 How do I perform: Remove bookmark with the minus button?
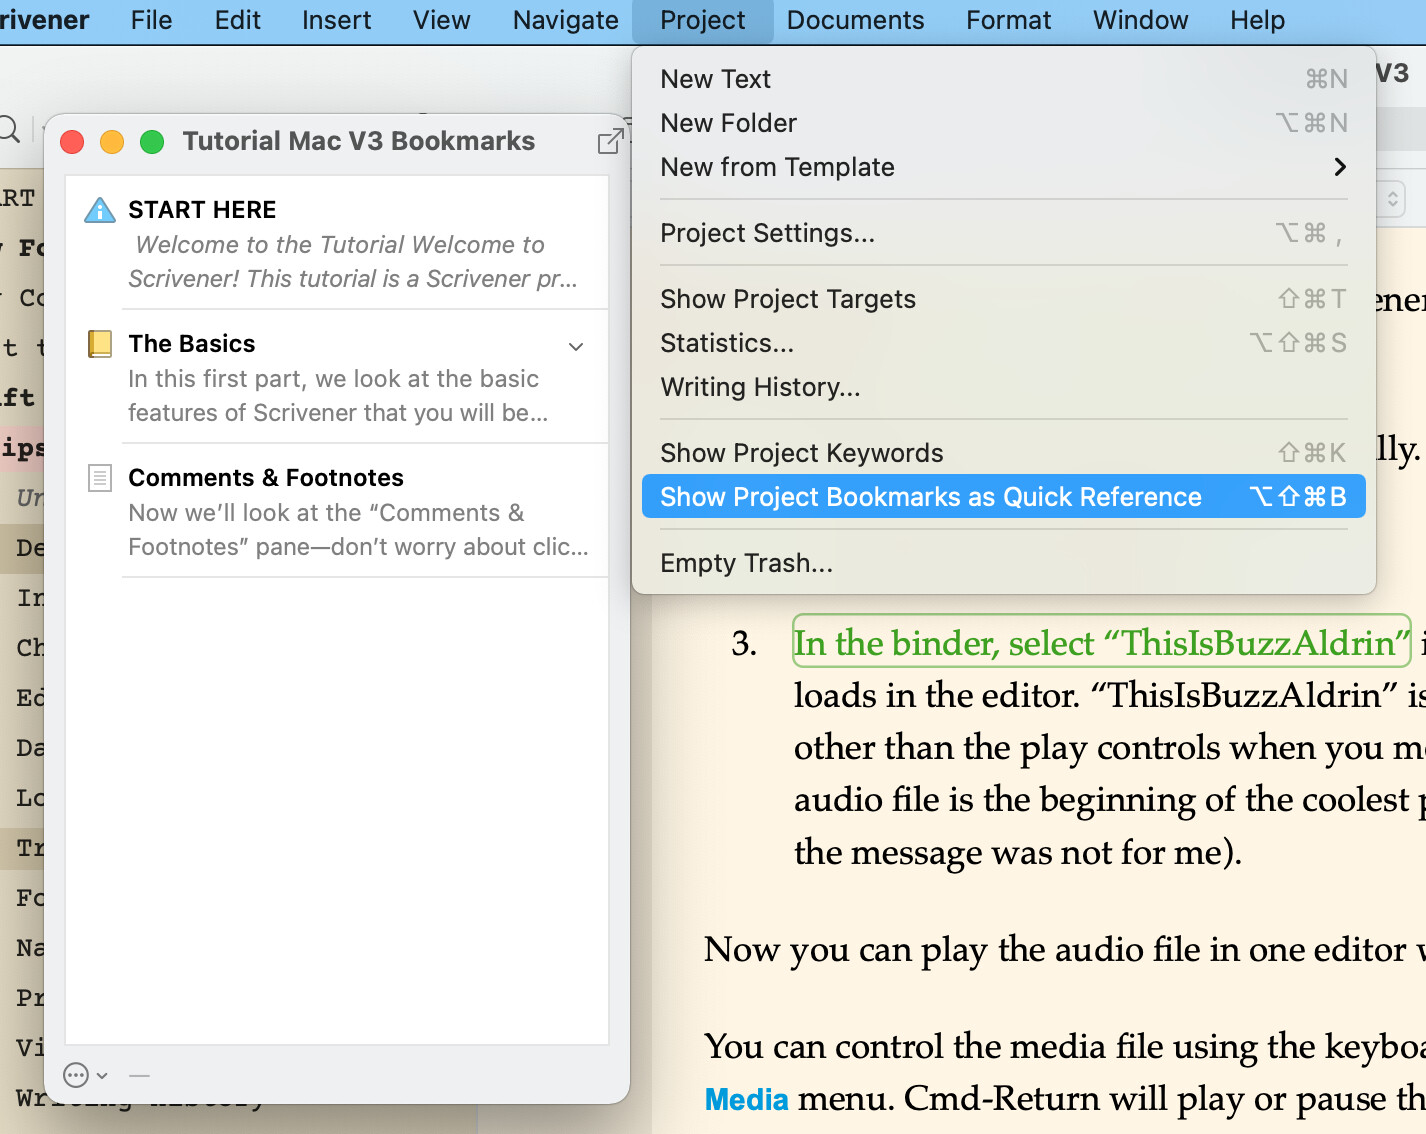(x=139, y=1075)
